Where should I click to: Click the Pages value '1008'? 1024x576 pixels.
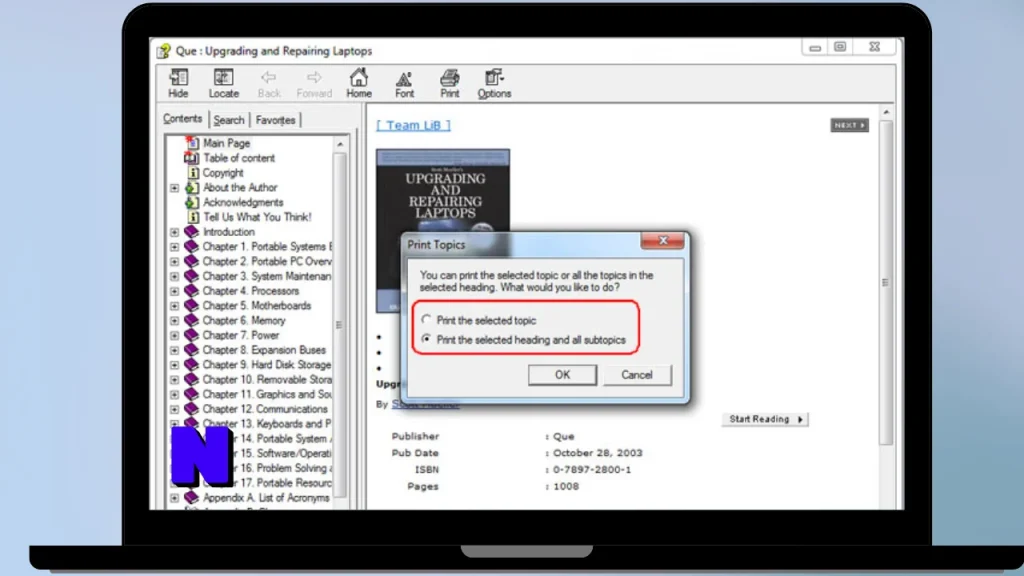tap(566, 487)
